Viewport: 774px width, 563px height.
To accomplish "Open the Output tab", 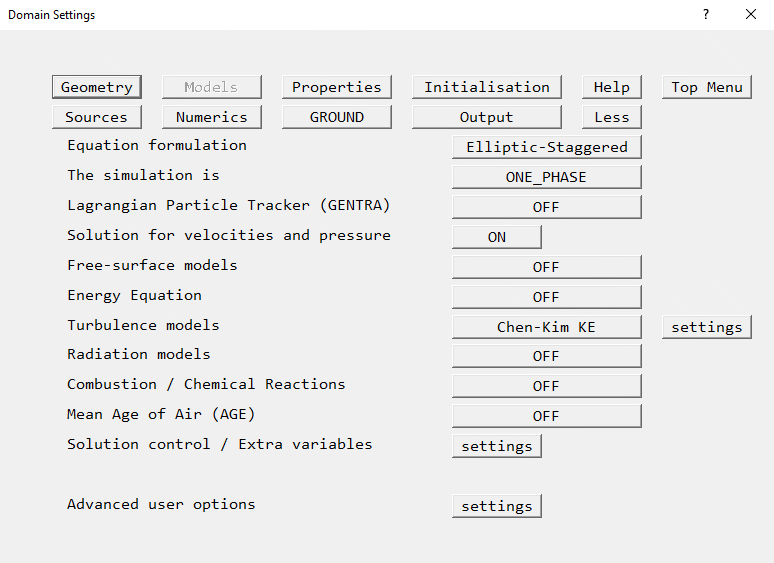I will pos(486,117).
